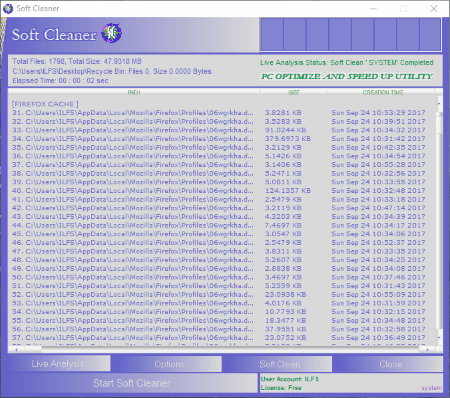
Task: Sort by the PATH column header
Action: pyautogui.click(x=134, y=92)
